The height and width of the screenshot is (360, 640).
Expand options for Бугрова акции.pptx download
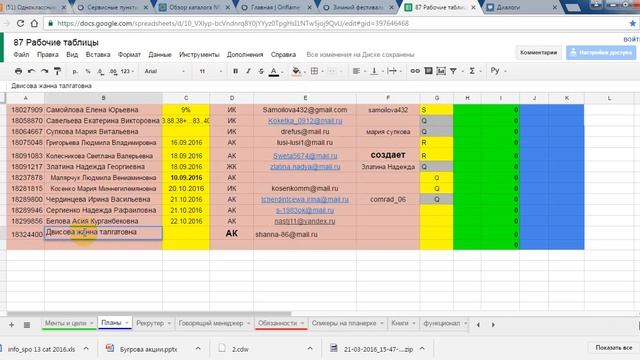[198, 349]
